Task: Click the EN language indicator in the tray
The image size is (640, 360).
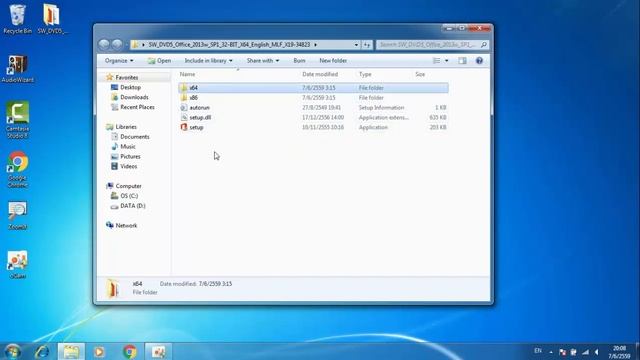Action: (538, 351)
